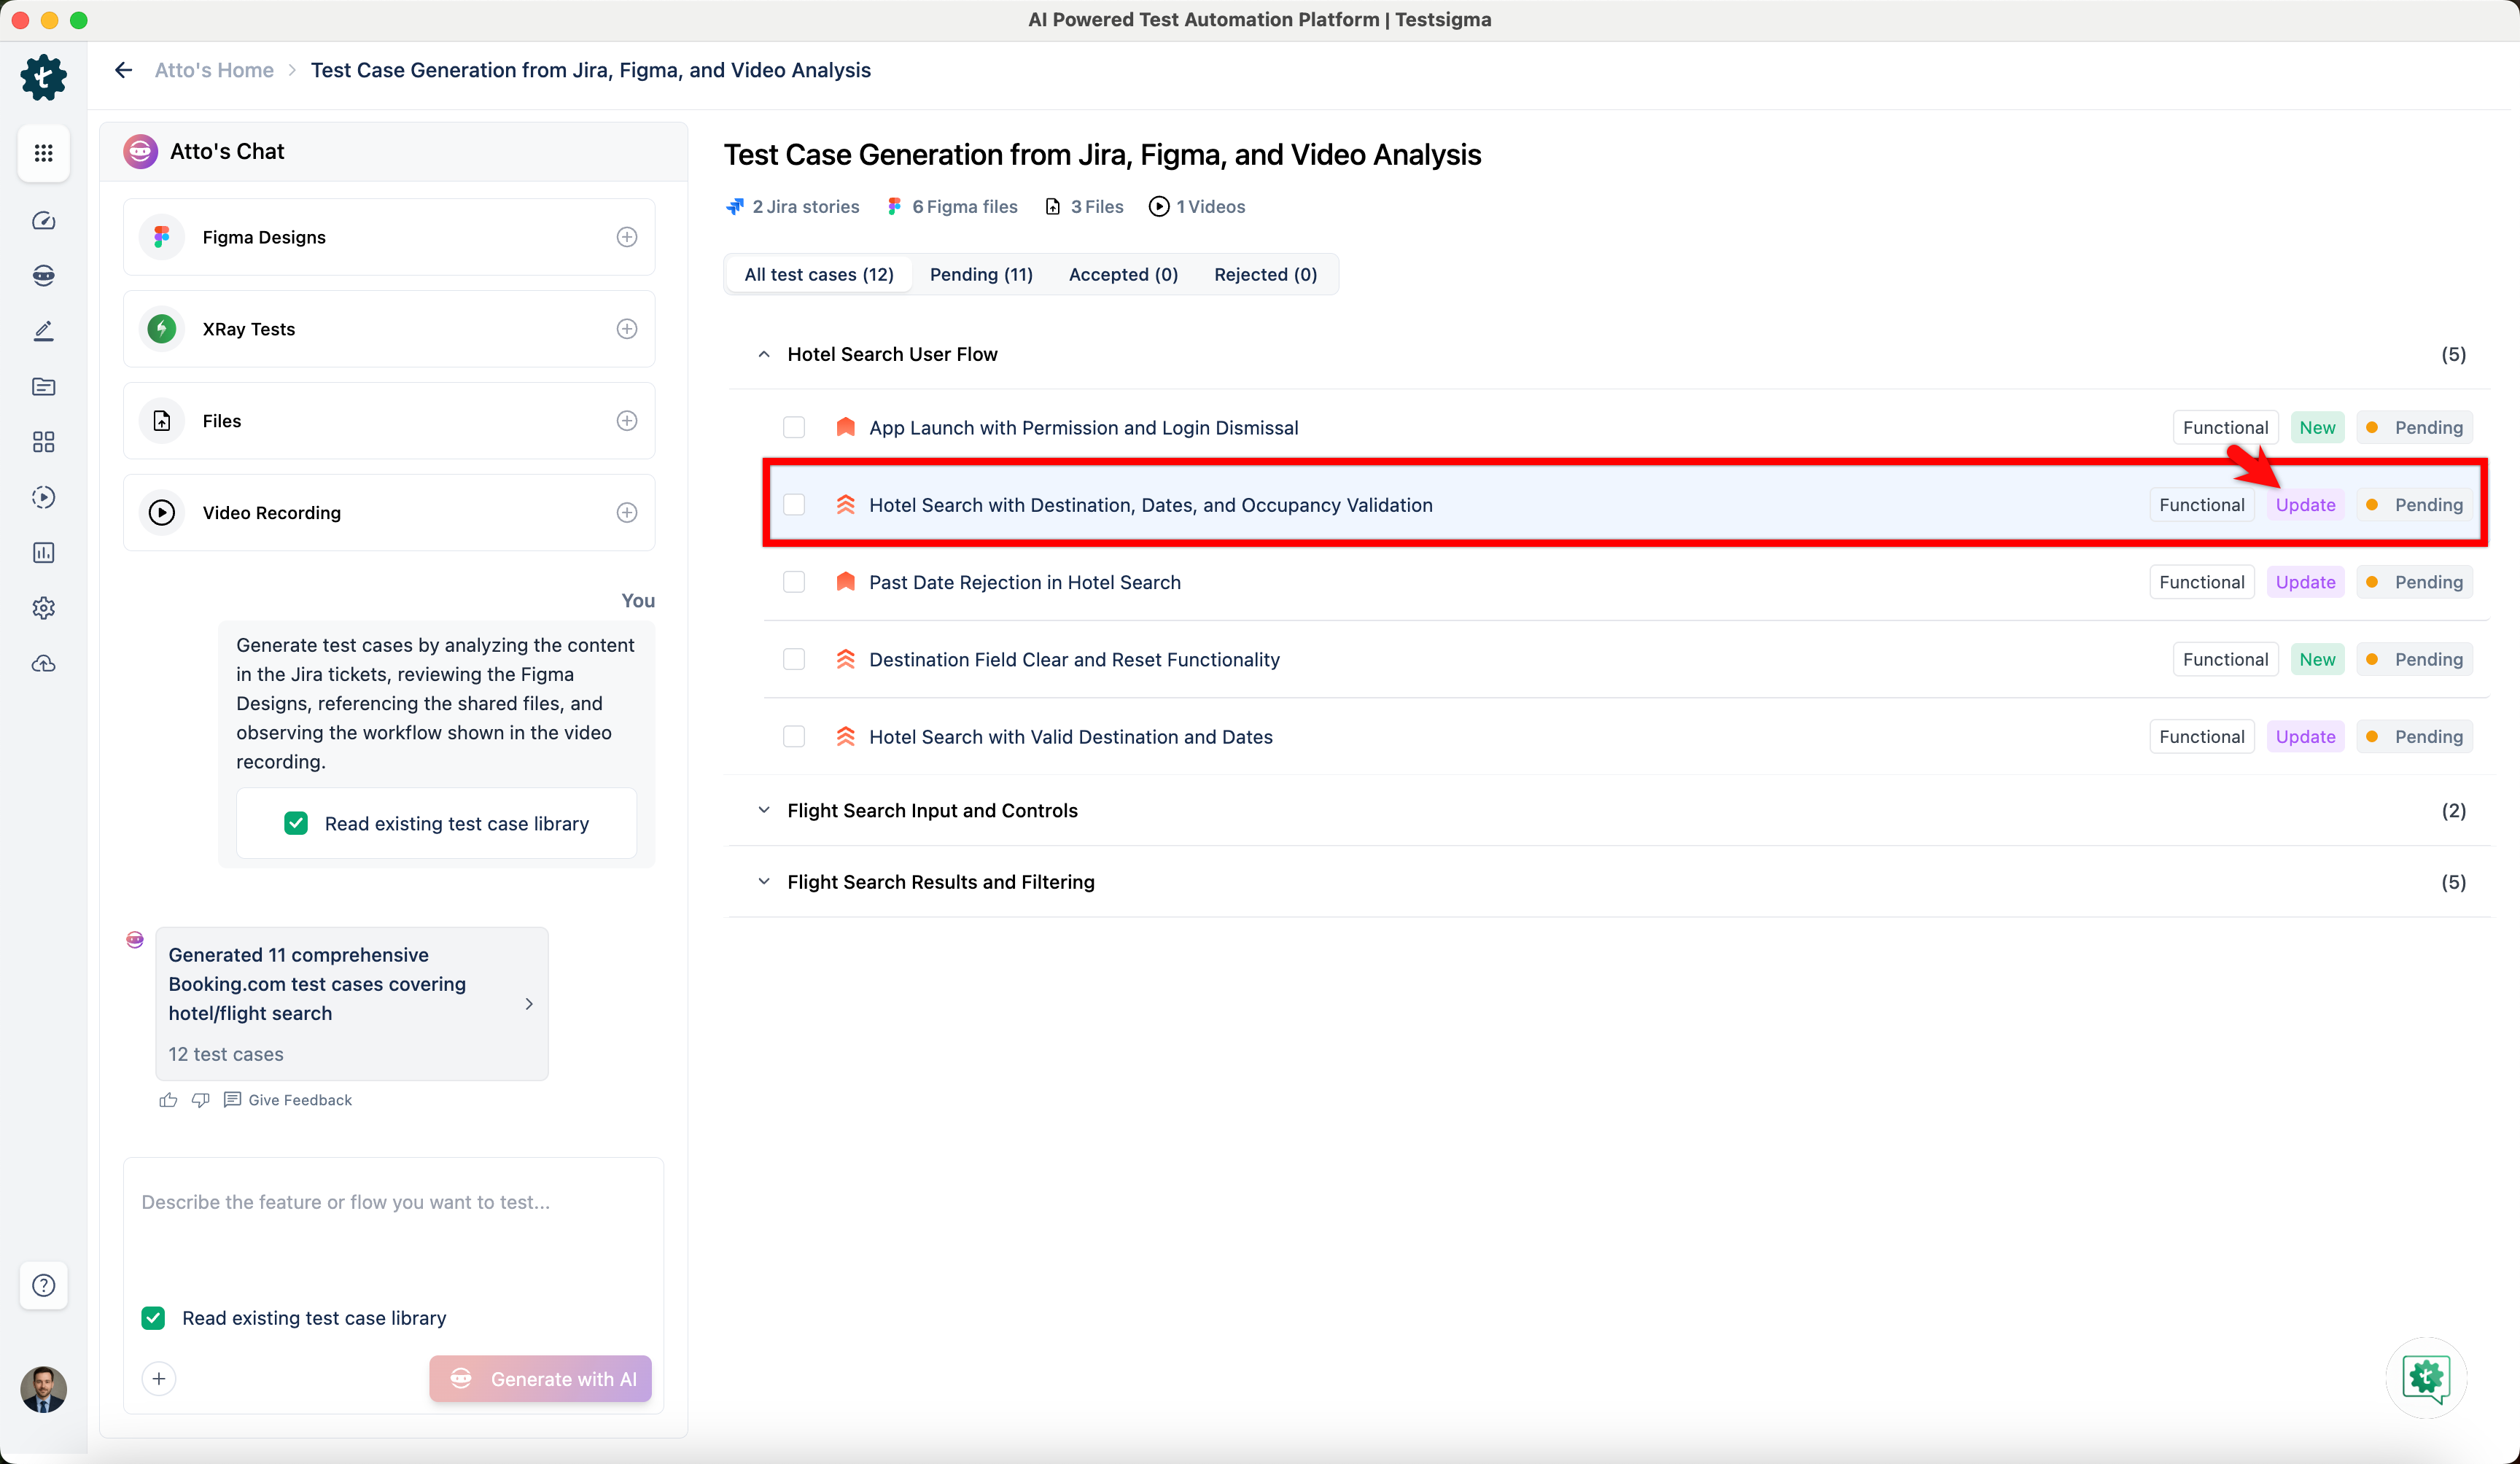Collapse the Hotel Search User Flow group
This screenshot has width=2520, height=1464.
[x=764, y=354]
